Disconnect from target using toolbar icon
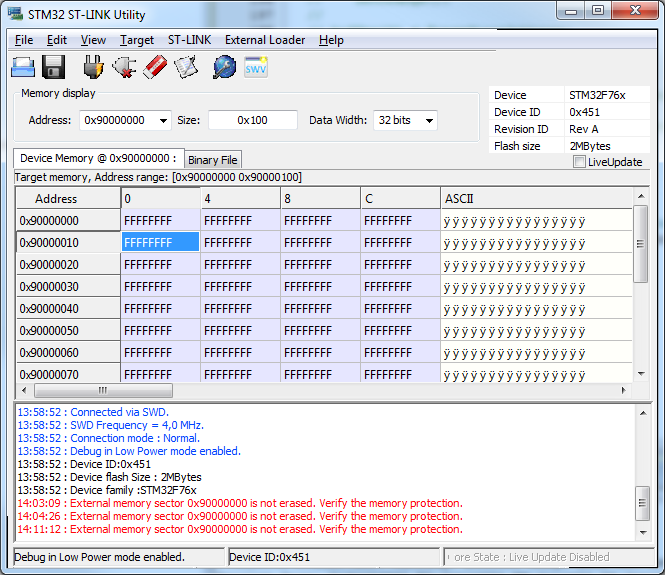The height and width of the screenshot is (575, 665). [124, 67]
